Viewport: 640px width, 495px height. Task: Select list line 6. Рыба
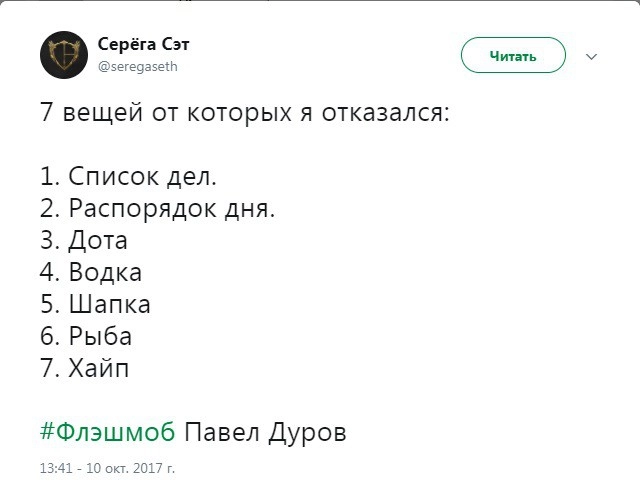[x=86, y=336]
